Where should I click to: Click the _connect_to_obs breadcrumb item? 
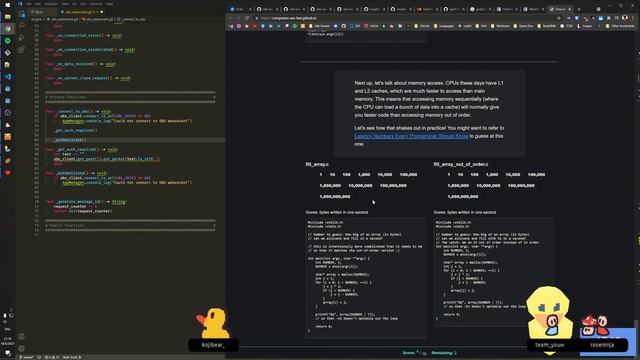[131, 19]
